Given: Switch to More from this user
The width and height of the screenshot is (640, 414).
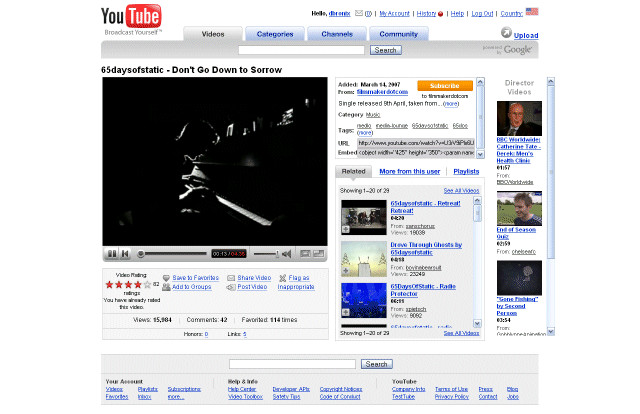Looking at the screenshot, I should click(410, 171).
